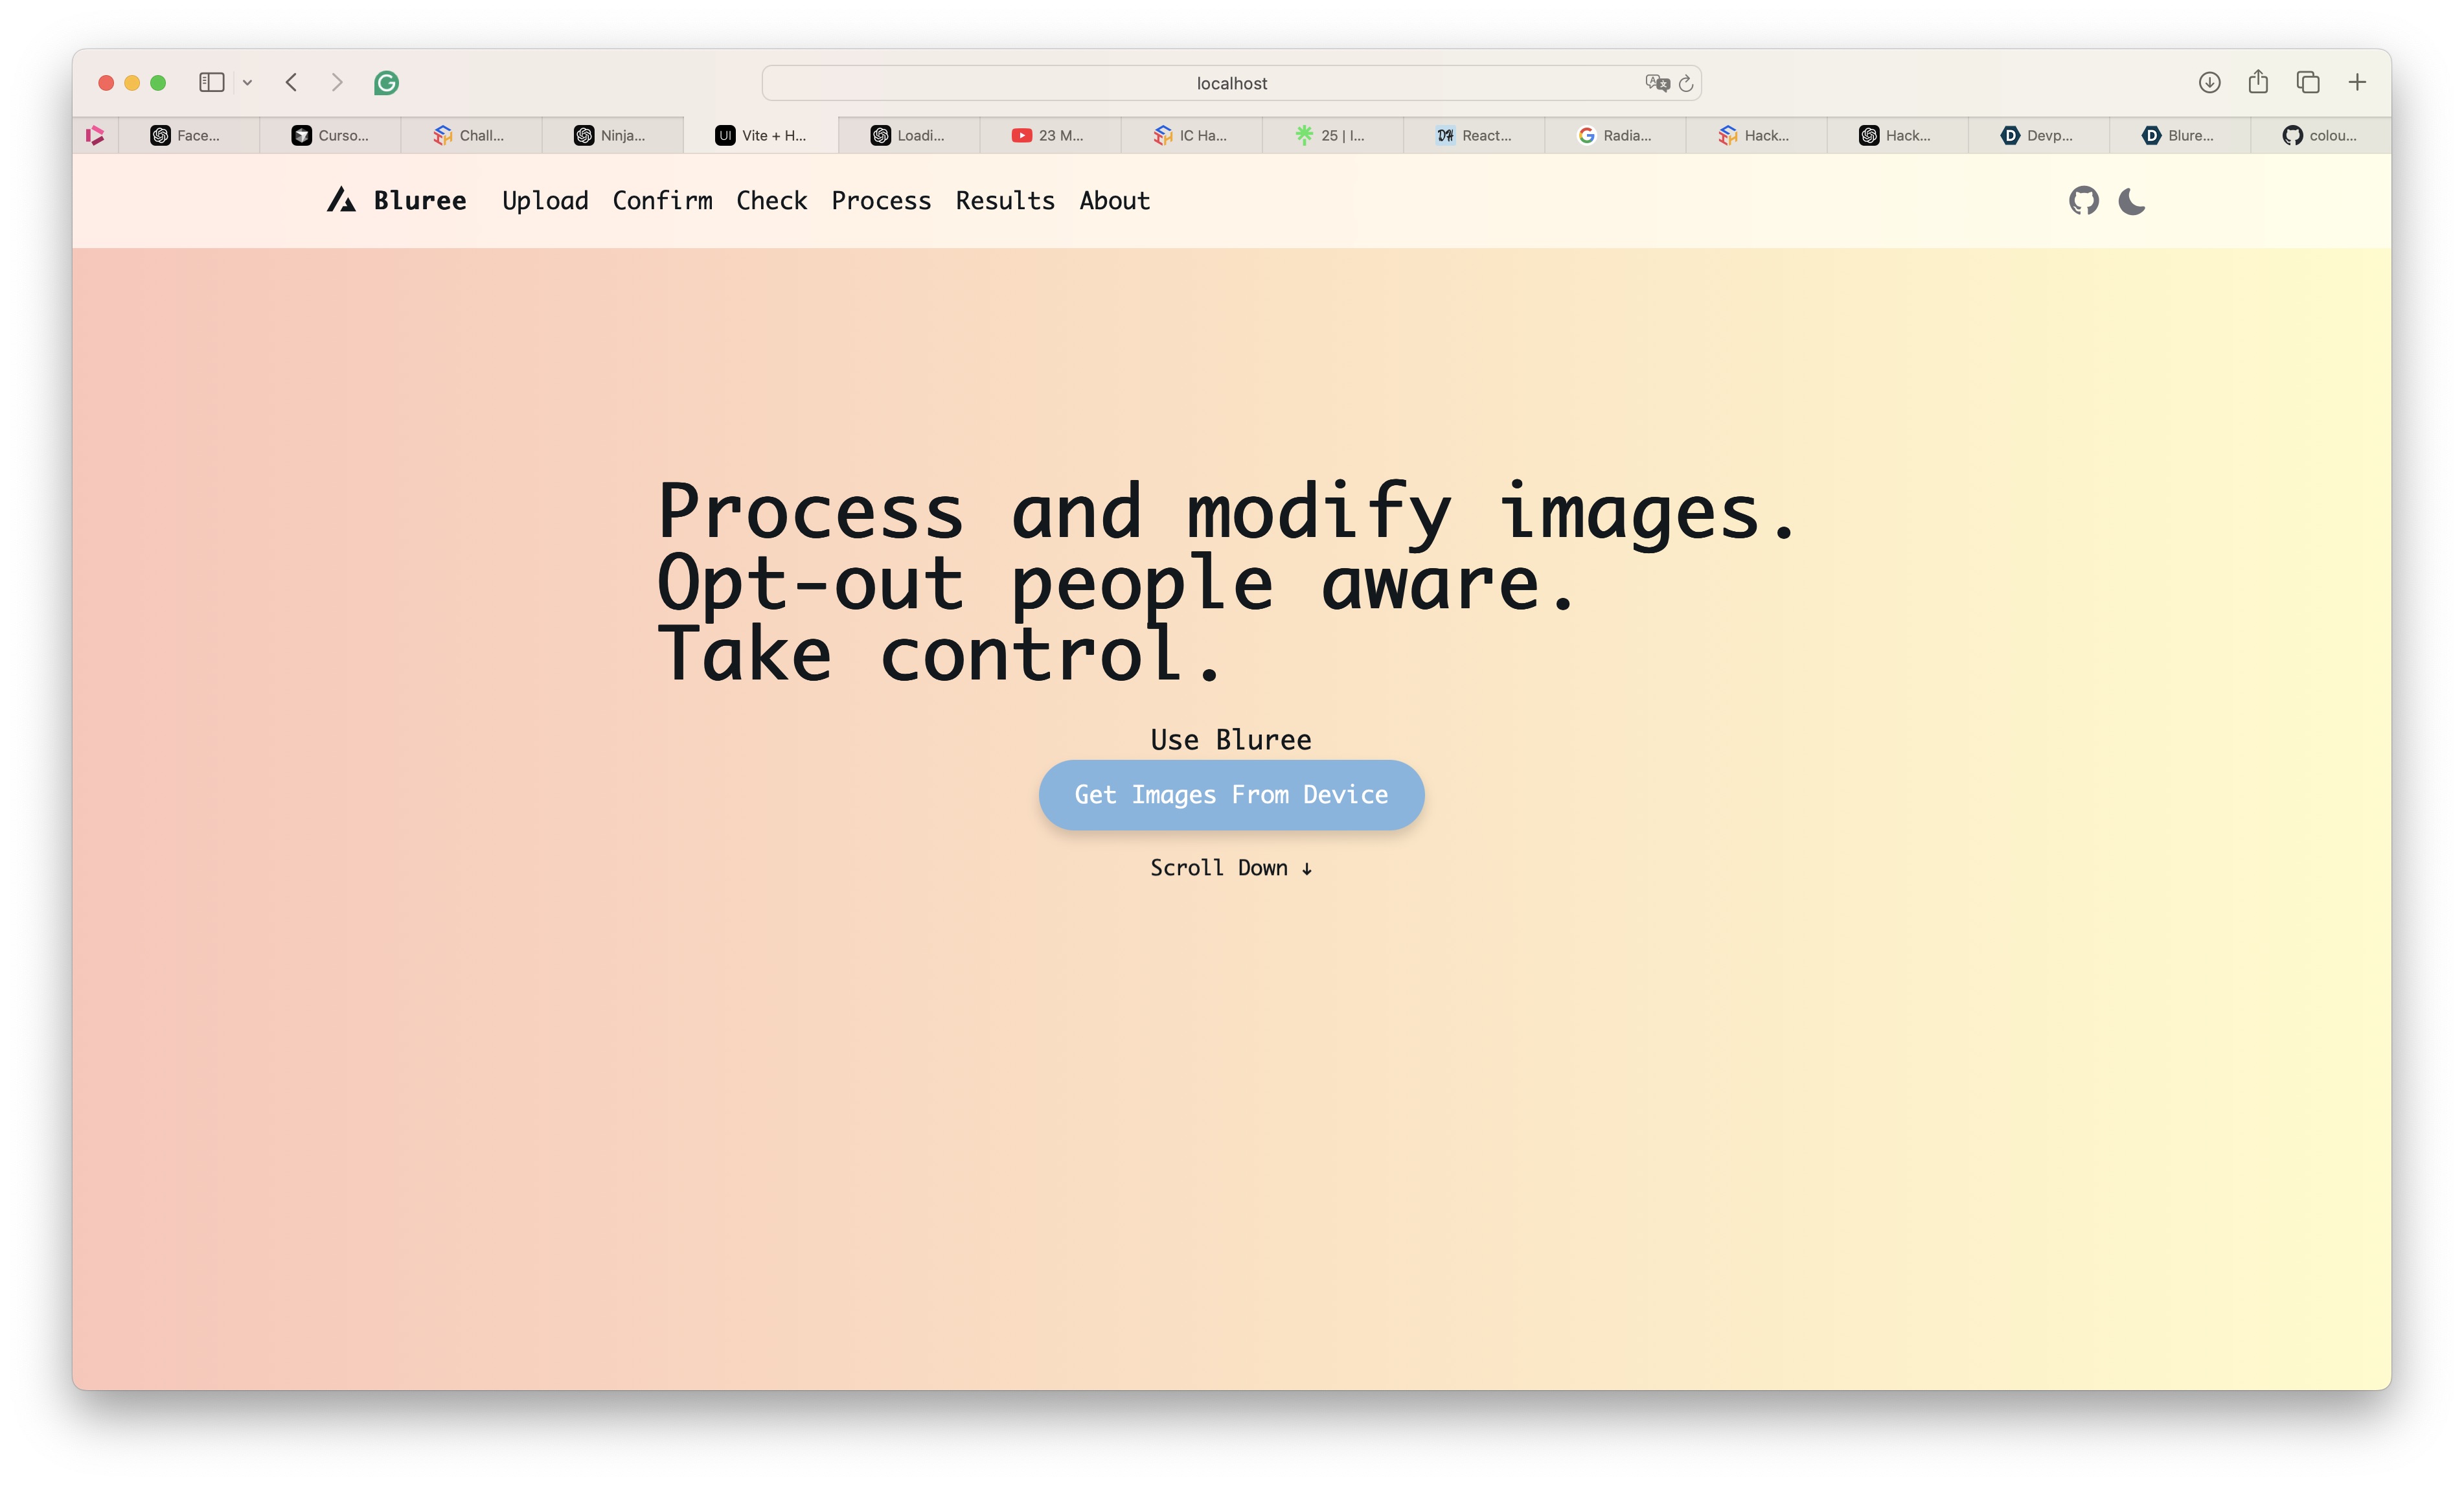The width and height of the screenshot is (2464, 1486).
Task: Open the Upload nav link
Action: (x=545, y=201)
